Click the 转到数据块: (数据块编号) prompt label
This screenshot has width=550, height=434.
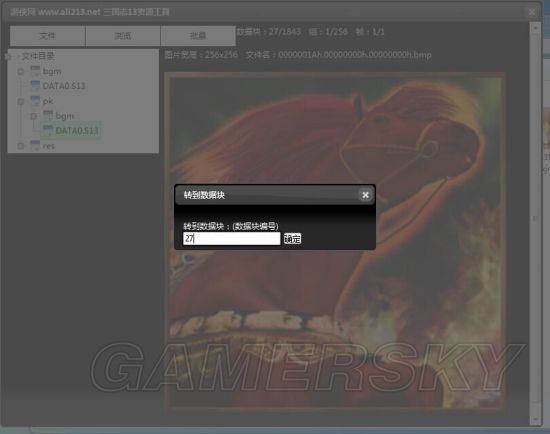point(231,226)
